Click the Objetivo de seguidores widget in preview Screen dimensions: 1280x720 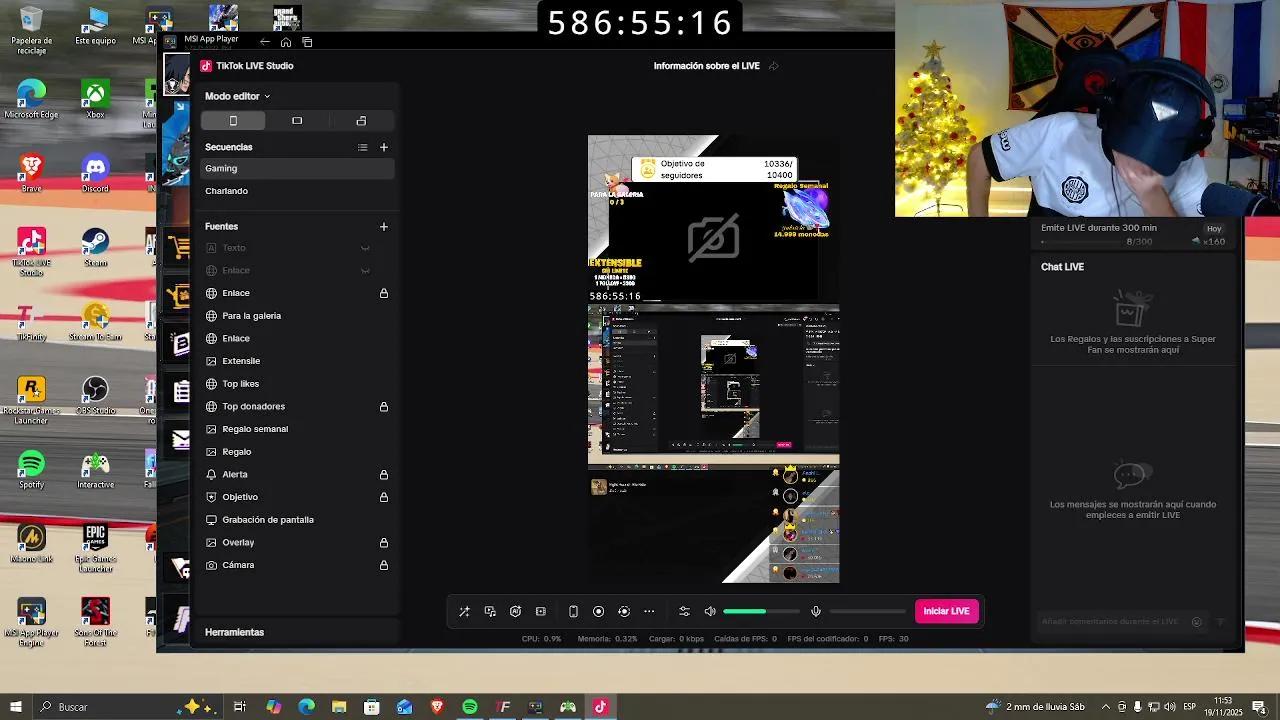[714, 170]
